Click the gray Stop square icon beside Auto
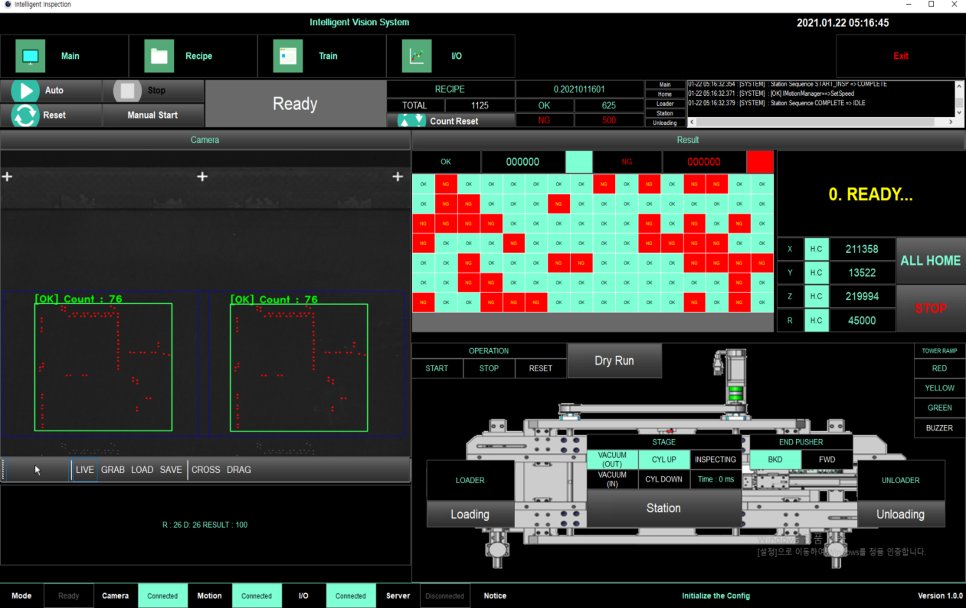 pyautogui.click(x=128, y=91)
